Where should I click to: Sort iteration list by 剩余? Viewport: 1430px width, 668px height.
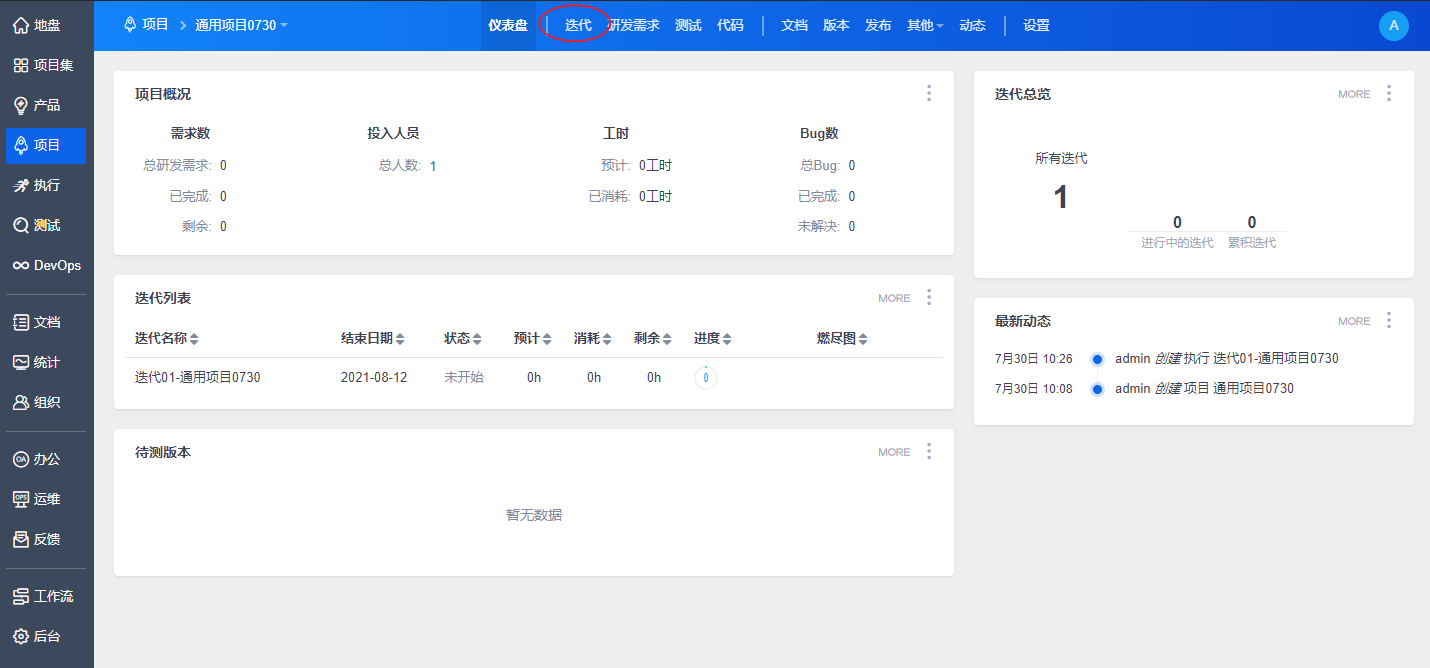653,338
